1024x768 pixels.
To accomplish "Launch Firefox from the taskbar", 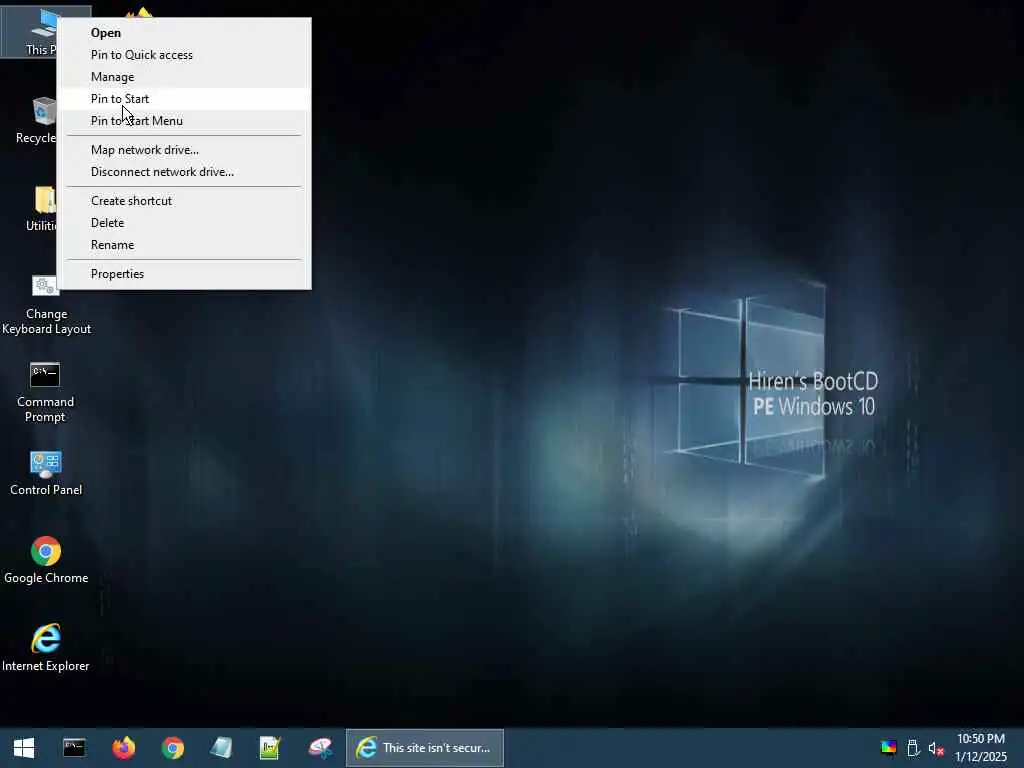I will pyautogui.click(x=123, y=748).
